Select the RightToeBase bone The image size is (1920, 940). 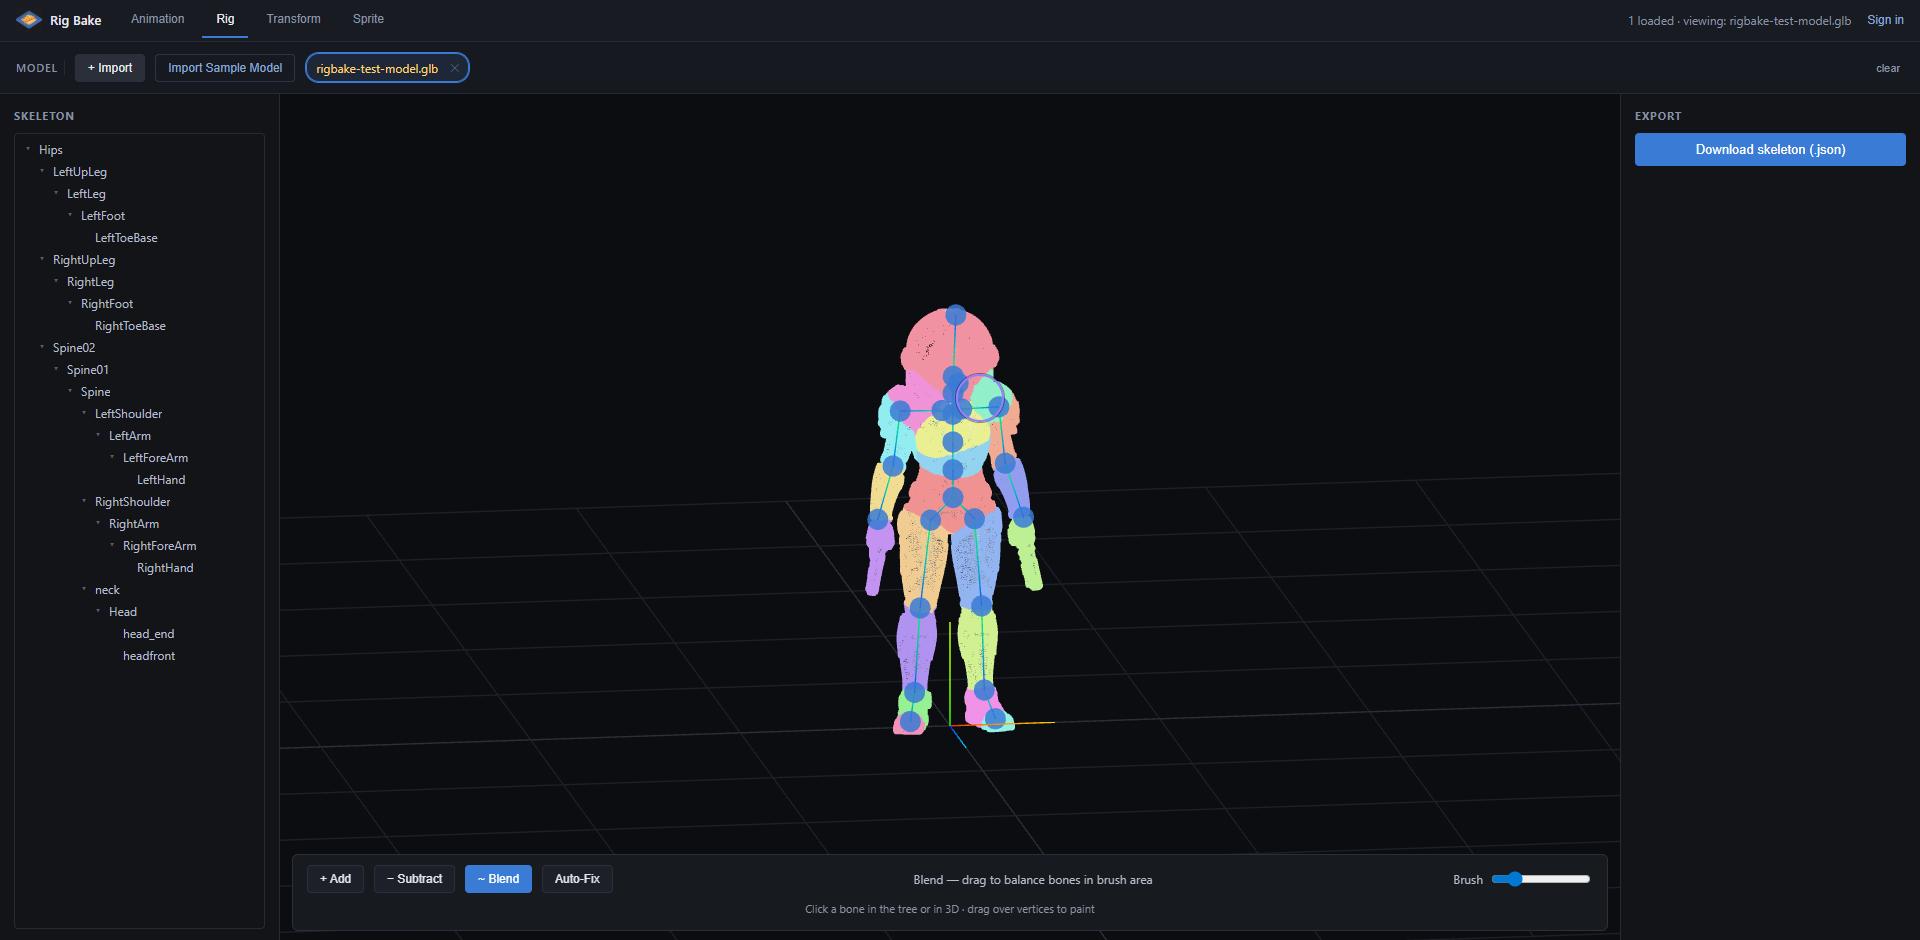point(130,326)
